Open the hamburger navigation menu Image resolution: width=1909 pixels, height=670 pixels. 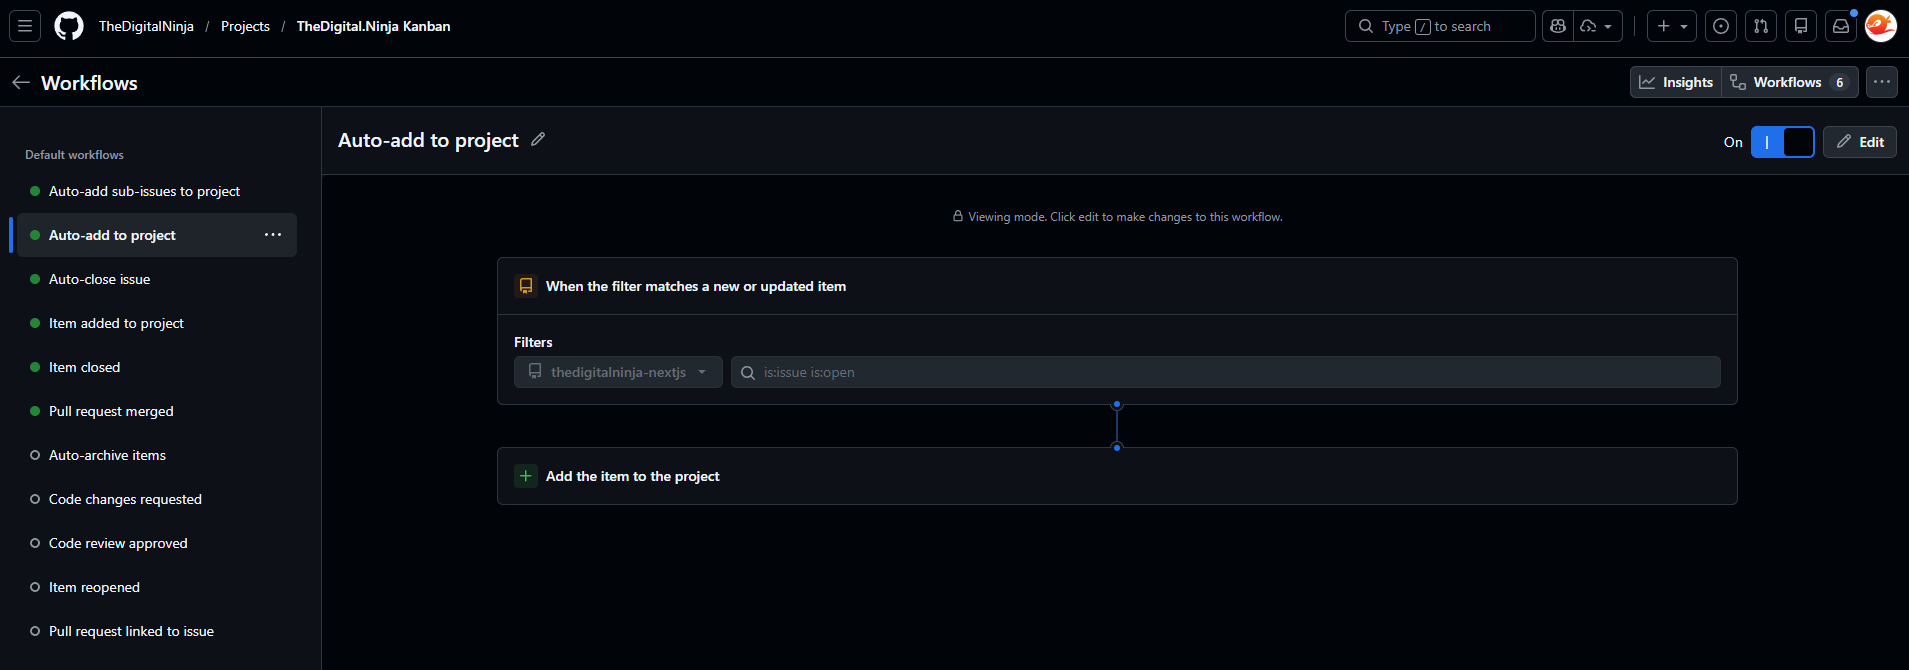point(25,26)
